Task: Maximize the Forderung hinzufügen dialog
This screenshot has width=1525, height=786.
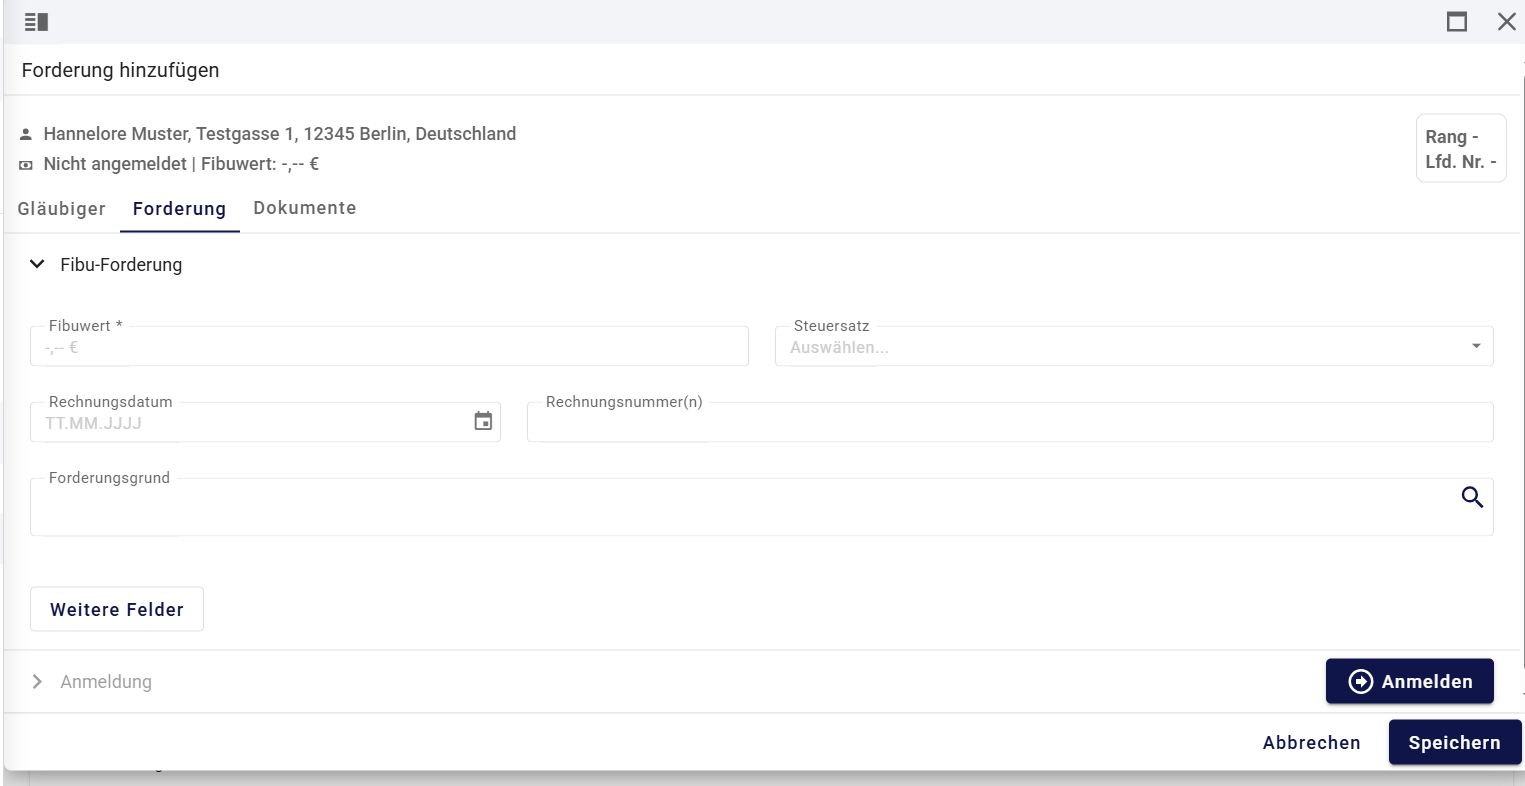Action: click(1457, 22)
